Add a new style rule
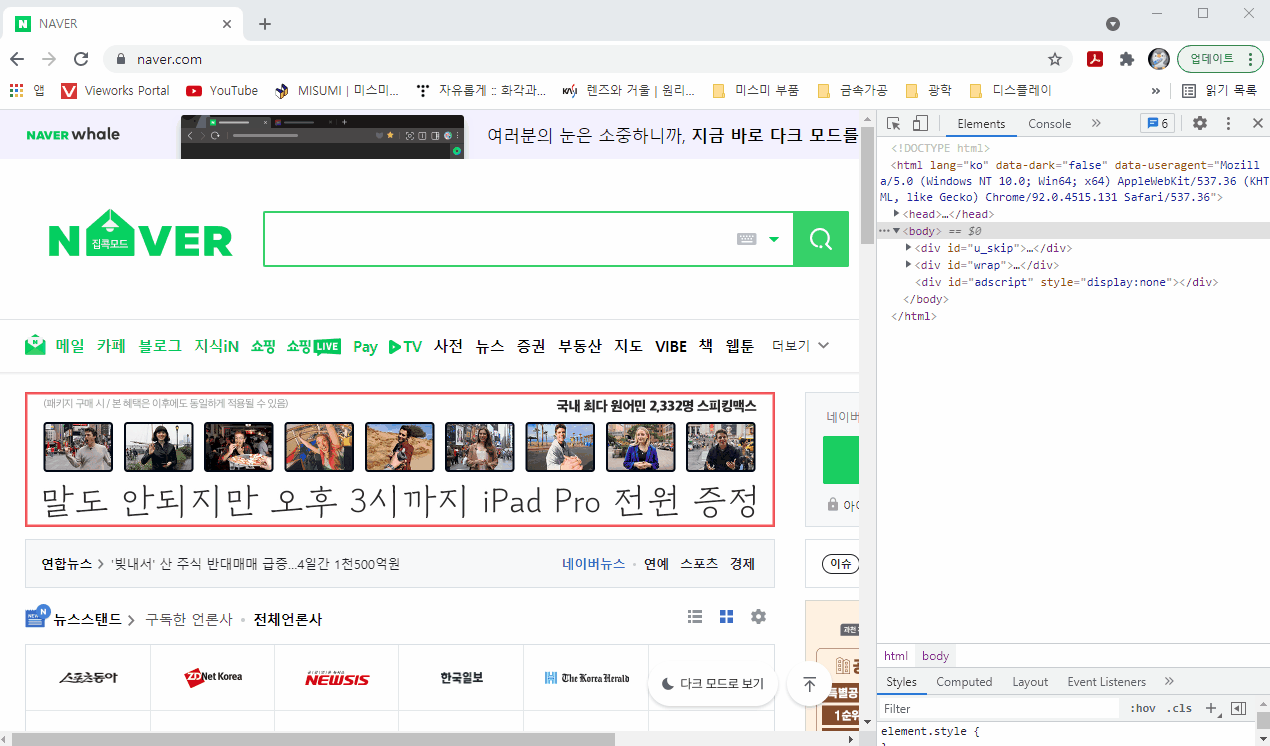Image resolution: width=1270 pixels, height=746 pixels. (1211, 708)
